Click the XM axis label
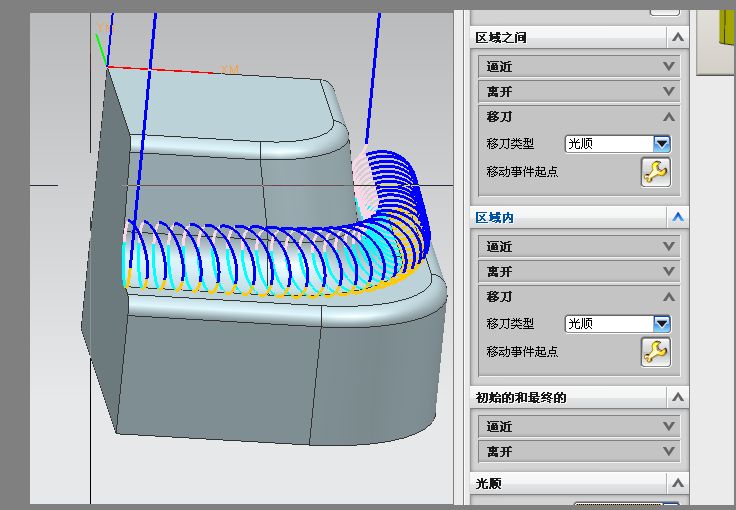Viewport: 736px width, 510px height. pyautogui.click(x=230, y=69)
